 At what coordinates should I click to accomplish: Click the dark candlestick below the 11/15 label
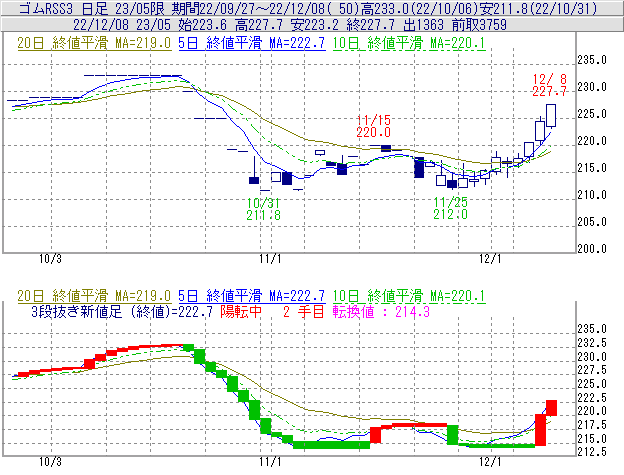point(386,148)
